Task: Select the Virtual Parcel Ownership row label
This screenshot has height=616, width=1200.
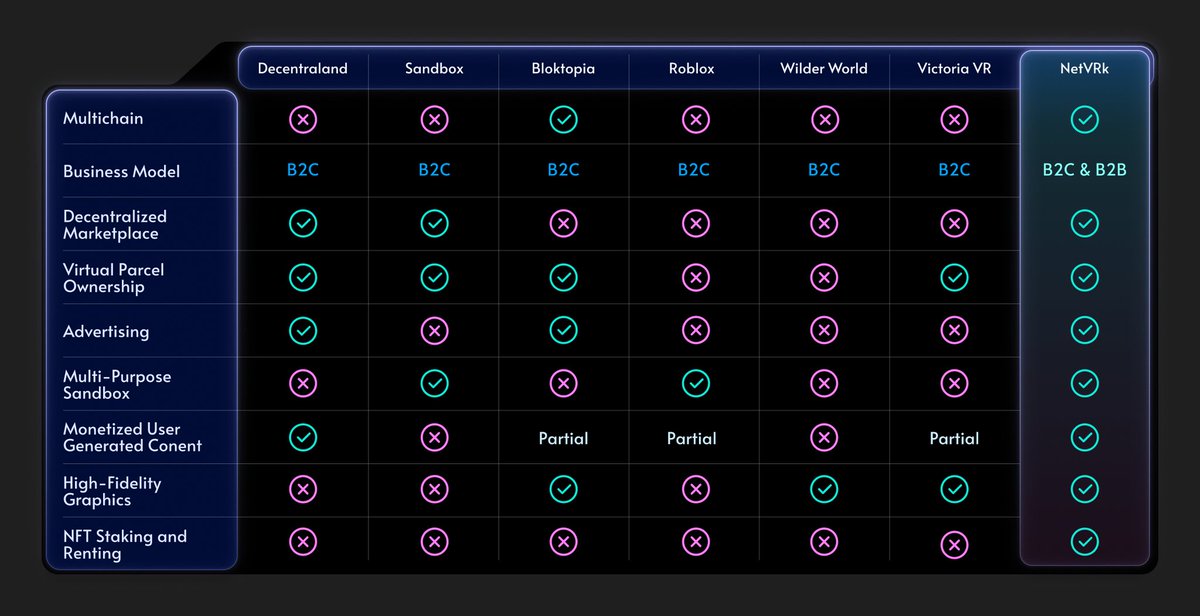Action: 114,278
